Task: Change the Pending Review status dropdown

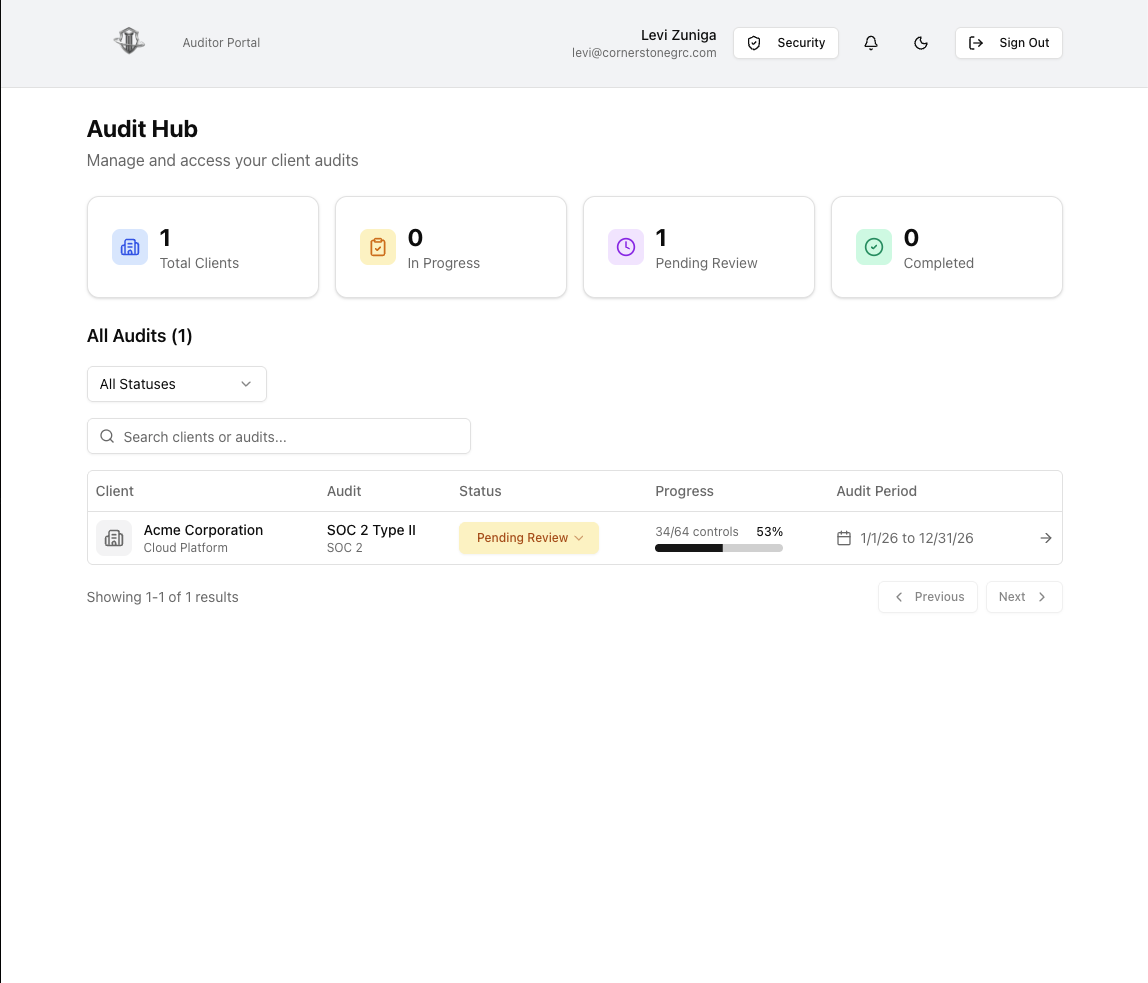Action: (x=529, y=538)
